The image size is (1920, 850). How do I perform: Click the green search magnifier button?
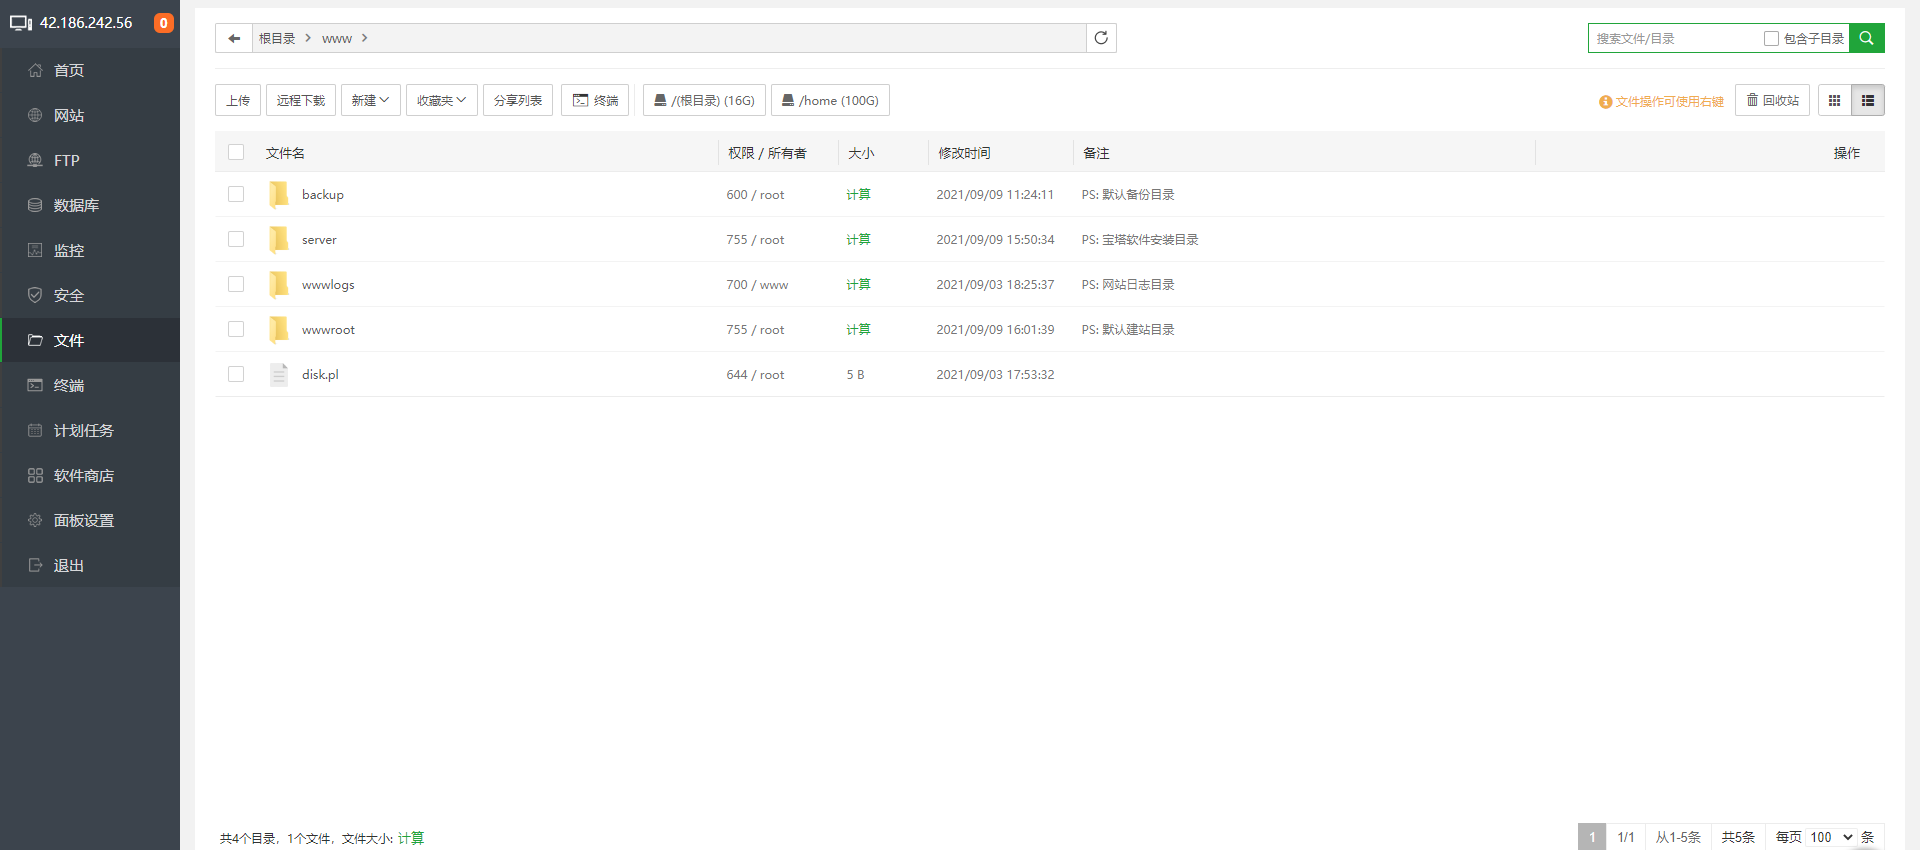pos(1866,38)
